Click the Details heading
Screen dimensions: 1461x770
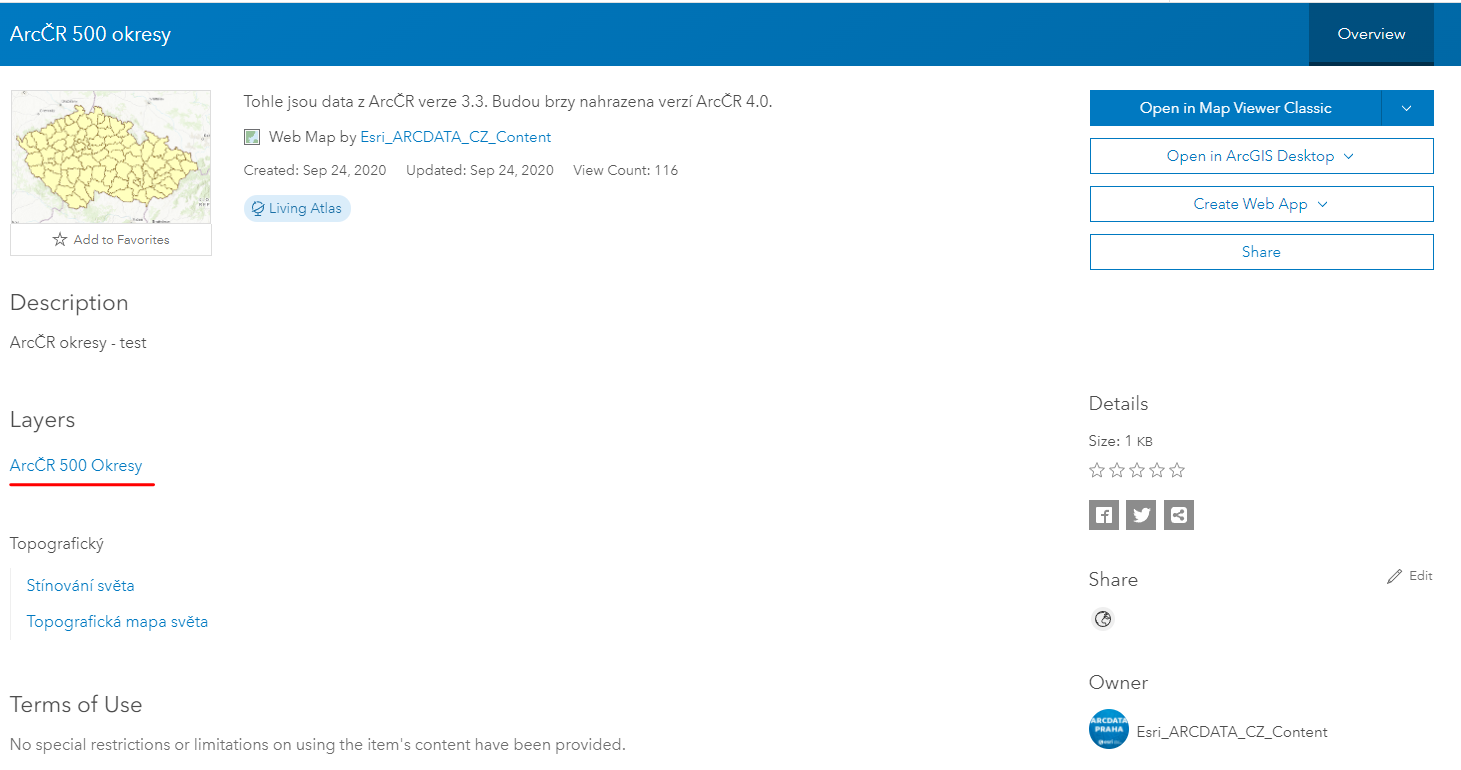coord(1118,404)
